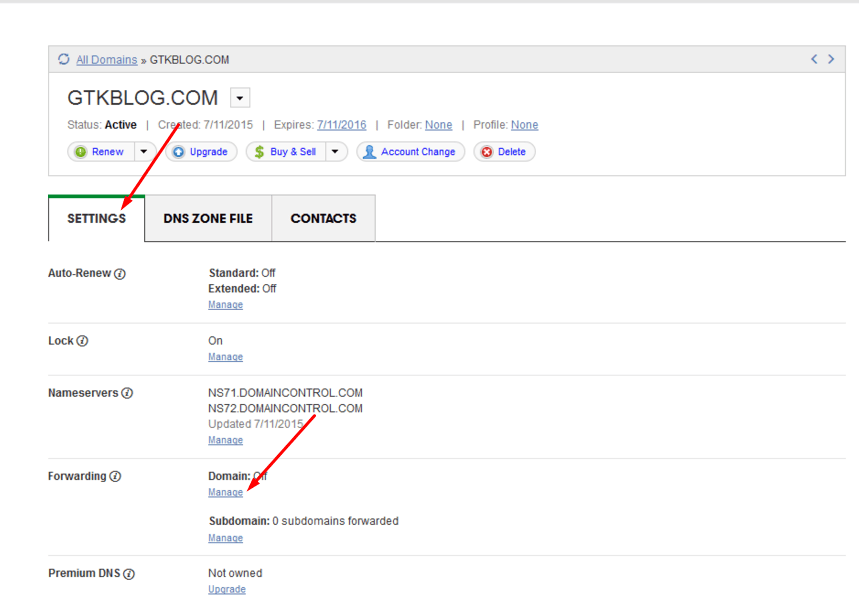Screen dimensions: 859x603
Task: Open Manage link under Nameservers
Action: (x=225, y=440)
